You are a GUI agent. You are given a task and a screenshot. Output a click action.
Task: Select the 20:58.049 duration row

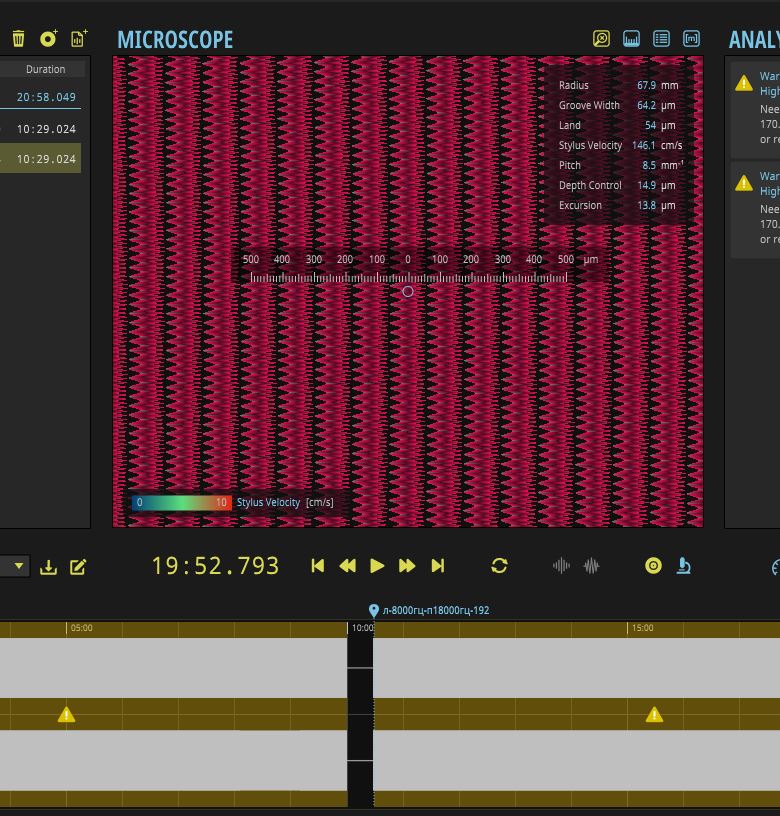(x=45, y=97)
